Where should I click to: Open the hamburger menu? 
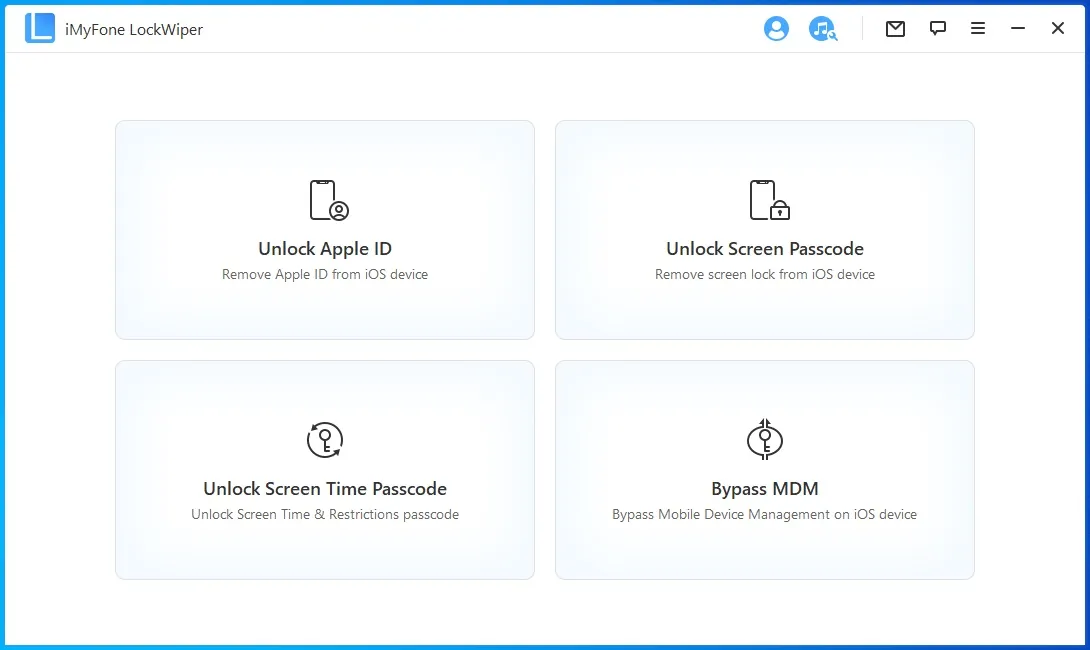(978, 29)
